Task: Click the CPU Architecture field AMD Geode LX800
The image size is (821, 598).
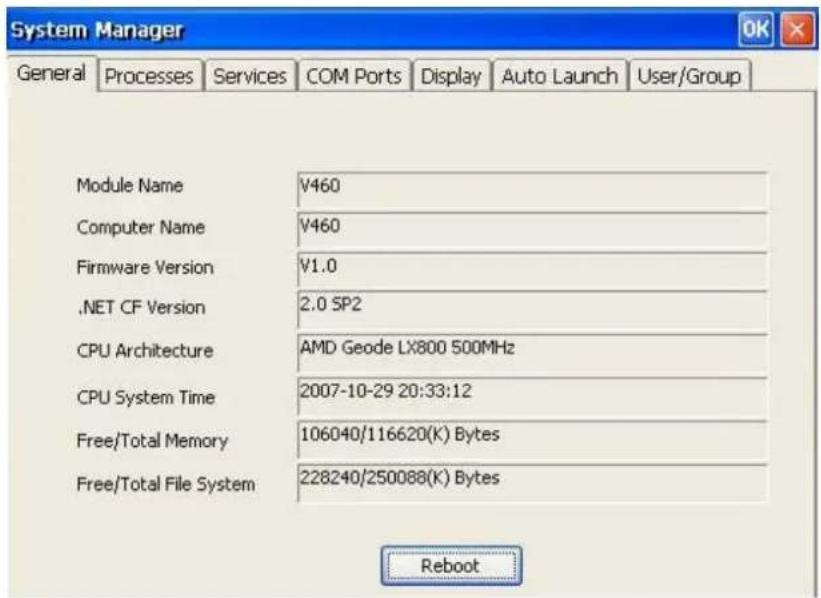Action: point(532,353)
